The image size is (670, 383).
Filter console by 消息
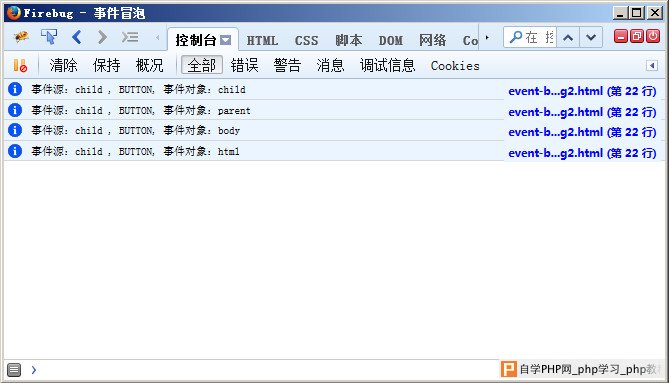click(x=330, y=65)
